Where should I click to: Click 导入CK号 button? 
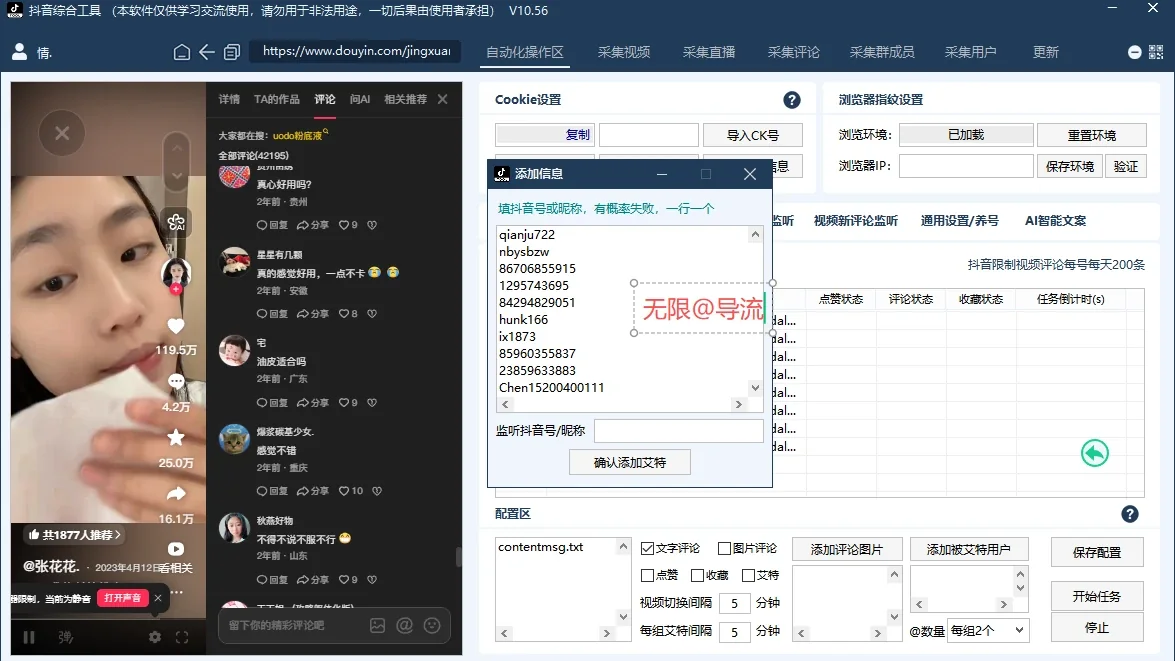[x=752, y=135]
